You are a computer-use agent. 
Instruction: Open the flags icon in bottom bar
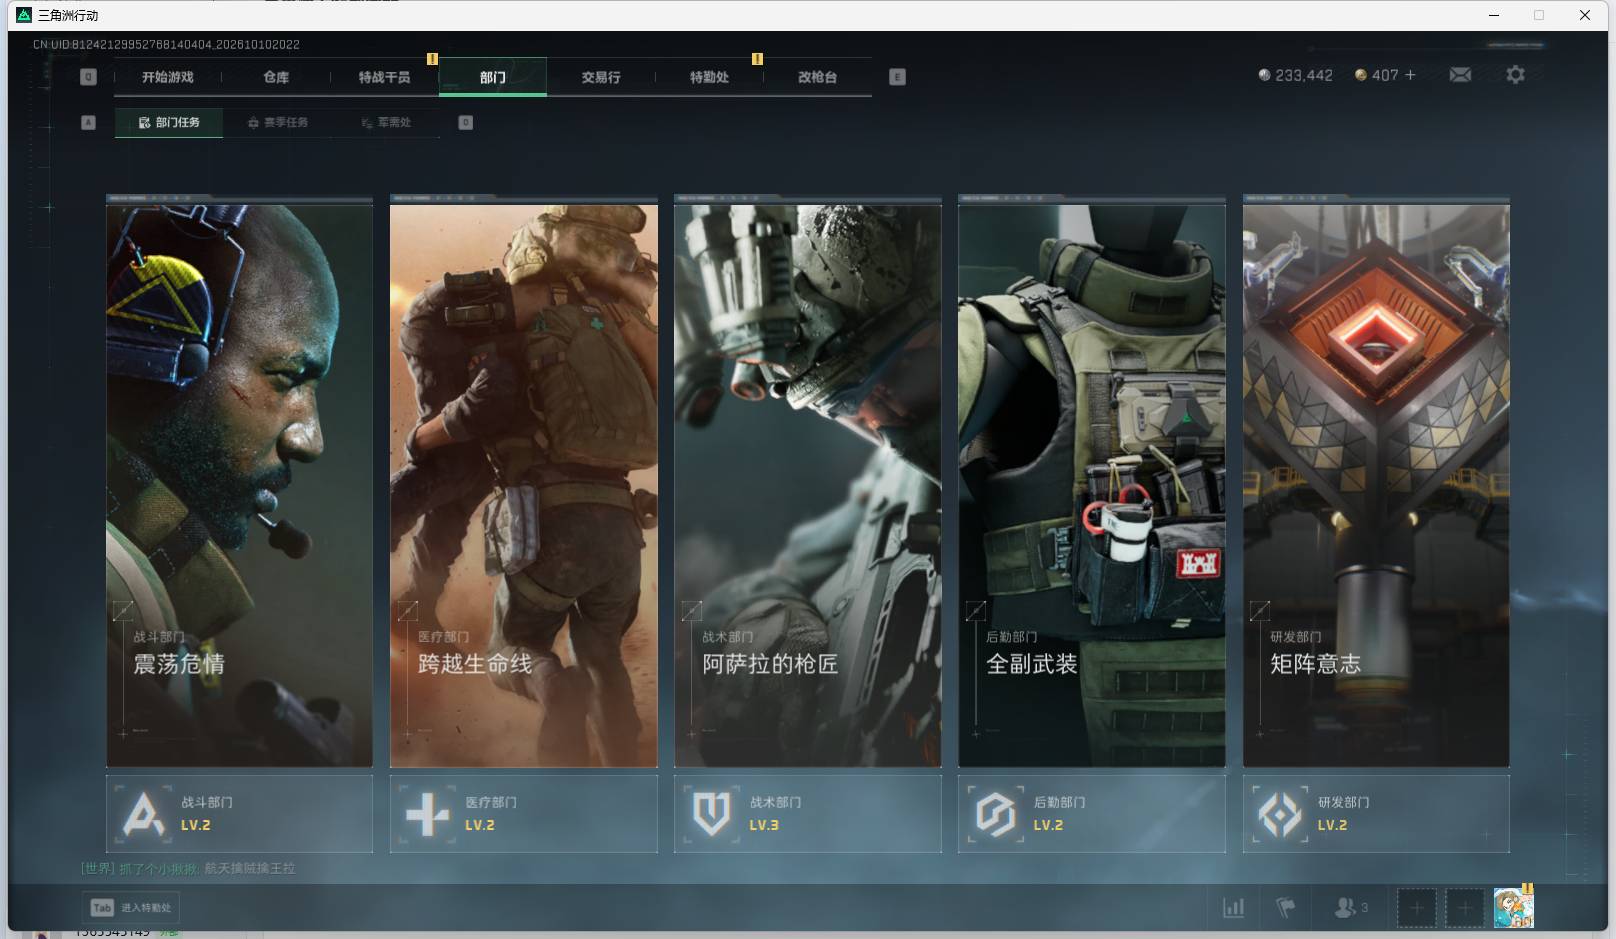pos(1286,908)
